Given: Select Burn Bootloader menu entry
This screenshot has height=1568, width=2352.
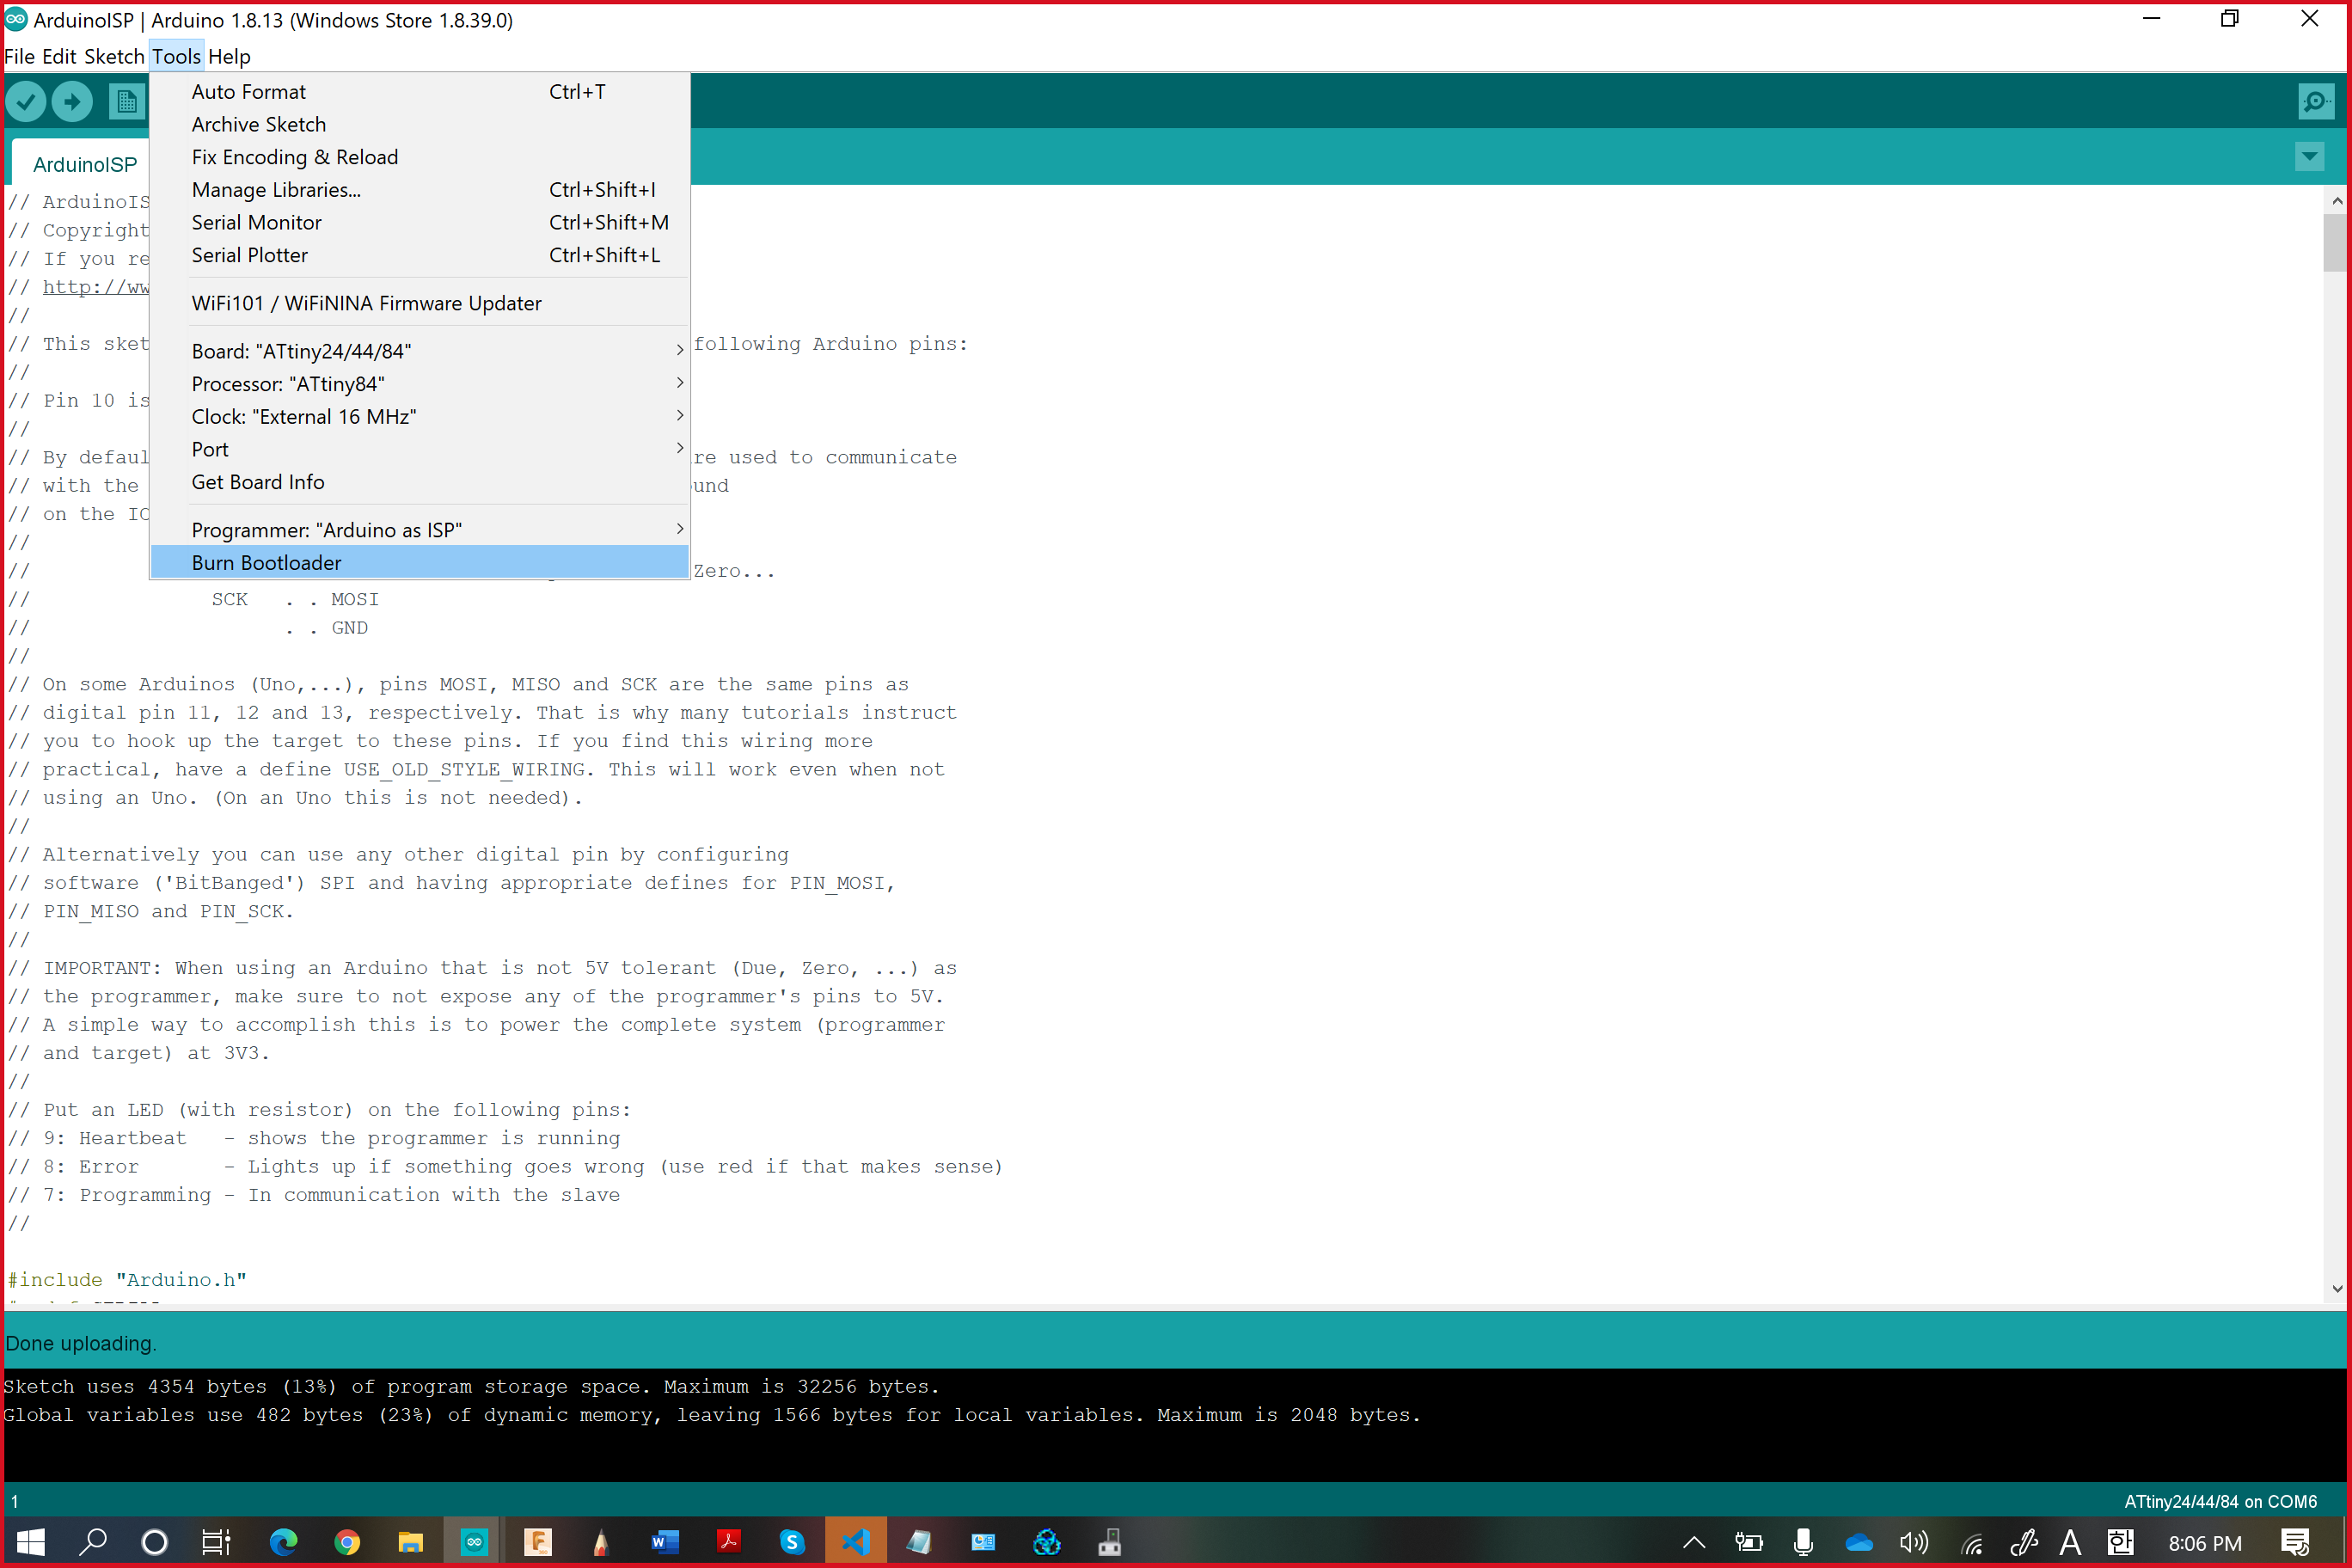Looking at the screenshot, I should [267, 563].
